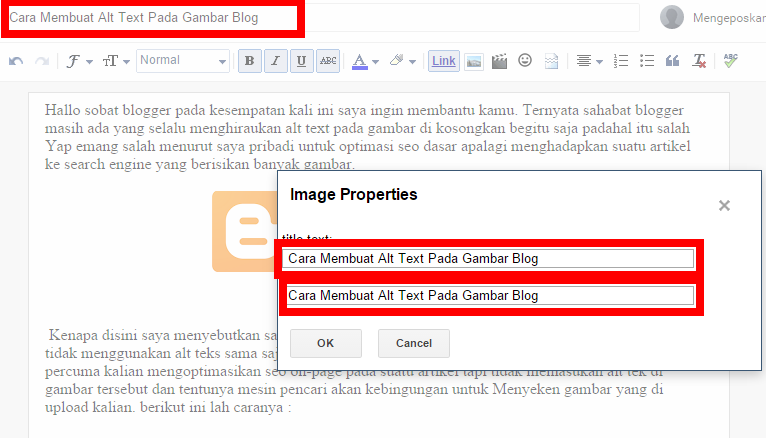766x438 pixels.
Task: Apply strikethrough to text
Action: click(x=328, y=61)
